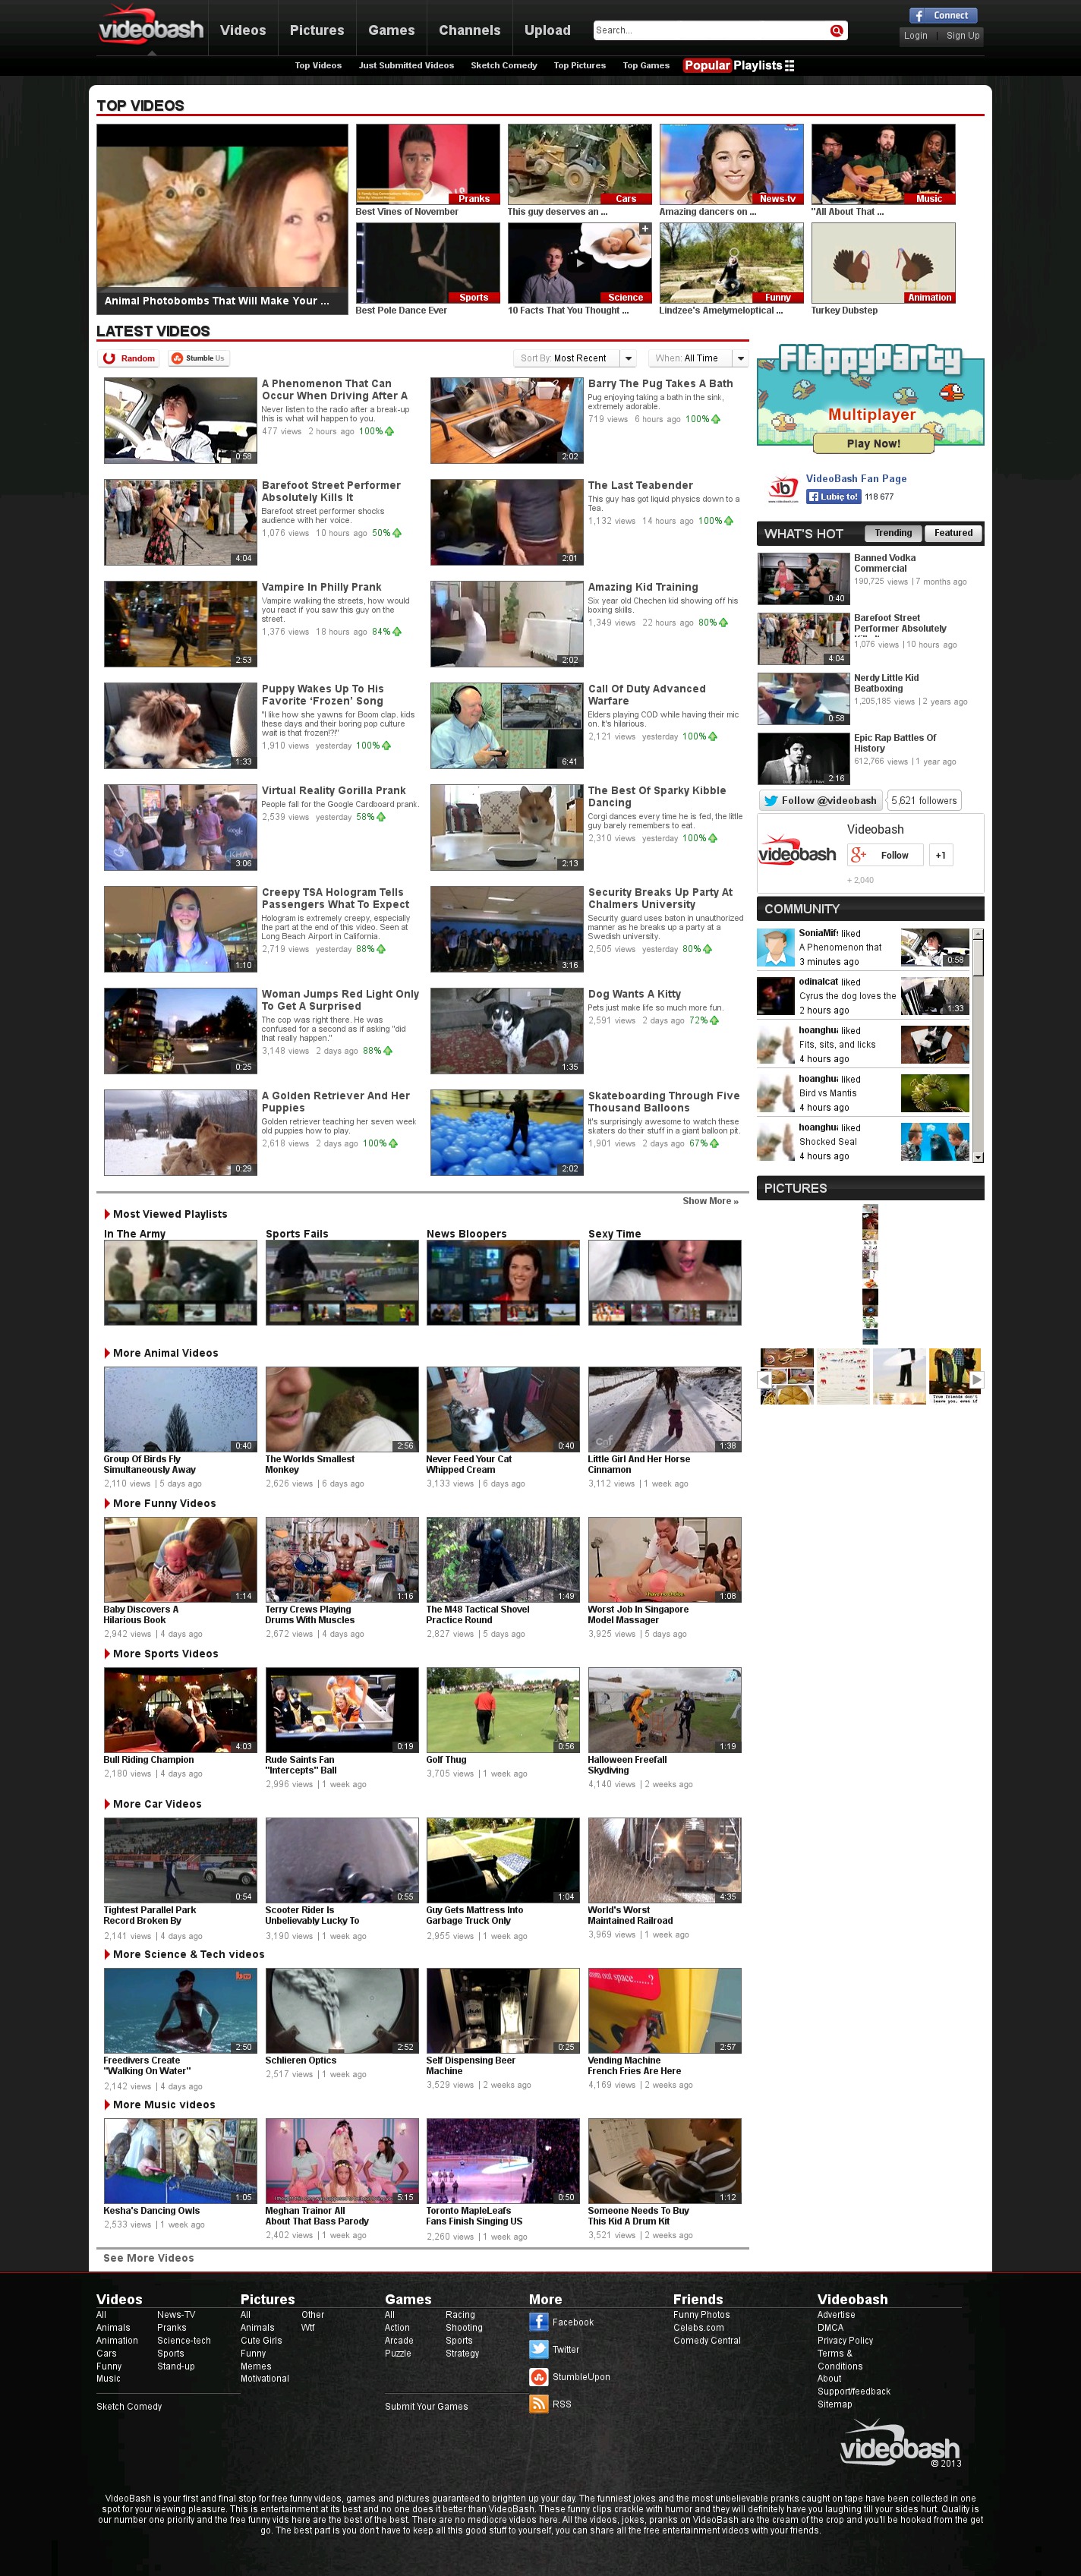Open the Top Pictures sub-navigation link
The width and height of the screenshot is (1081, 2576).
point(580,66)
